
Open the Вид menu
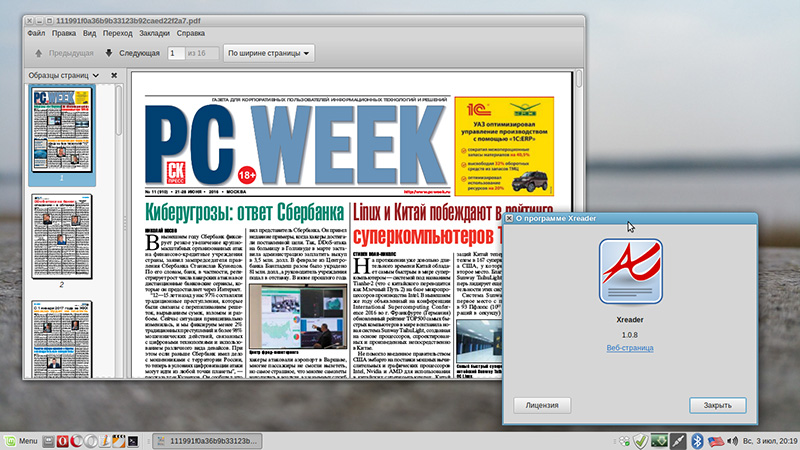tap(89, 33)
